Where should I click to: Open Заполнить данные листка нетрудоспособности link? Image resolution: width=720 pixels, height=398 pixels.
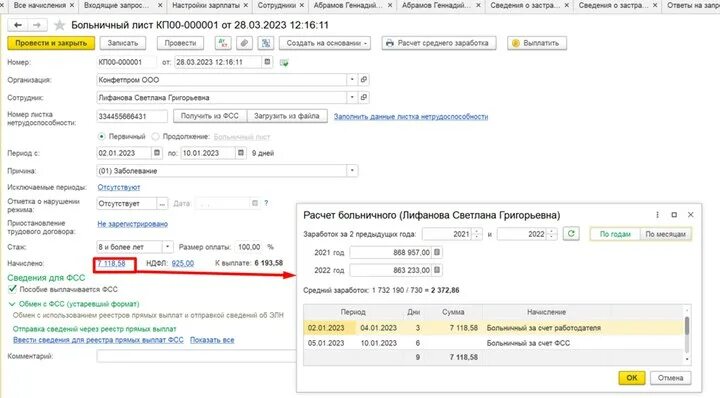pos(411,117)
